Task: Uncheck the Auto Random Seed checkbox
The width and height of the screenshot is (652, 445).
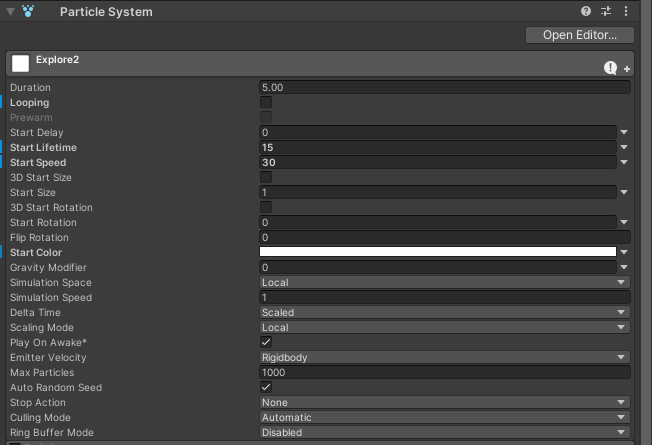Action: click(x=266, y=387)
